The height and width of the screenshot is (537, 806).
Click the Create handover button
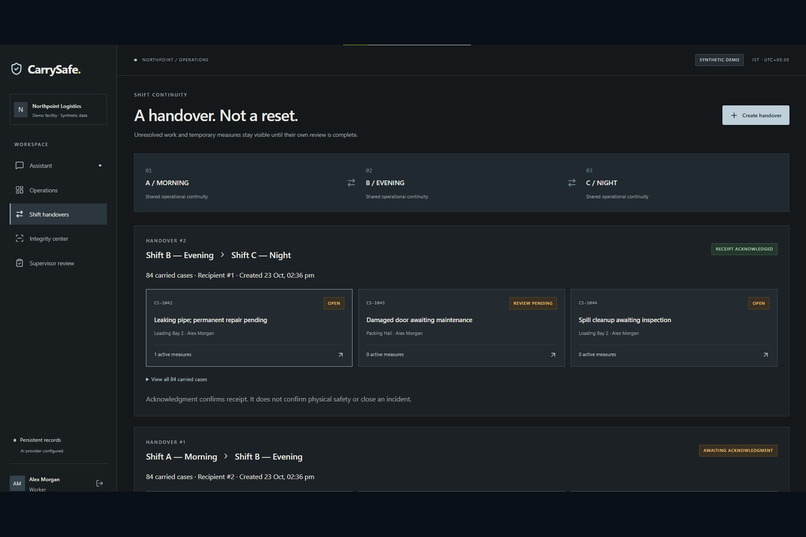(x=756, y=115)
